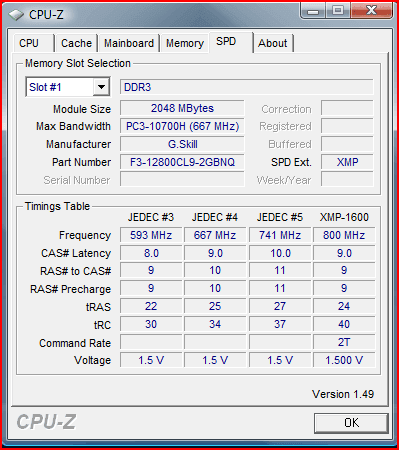This screenshot has height=450, width=399.
Task: Click JEDEC #4 tRAS value 25
Action: tap(215, 306)
